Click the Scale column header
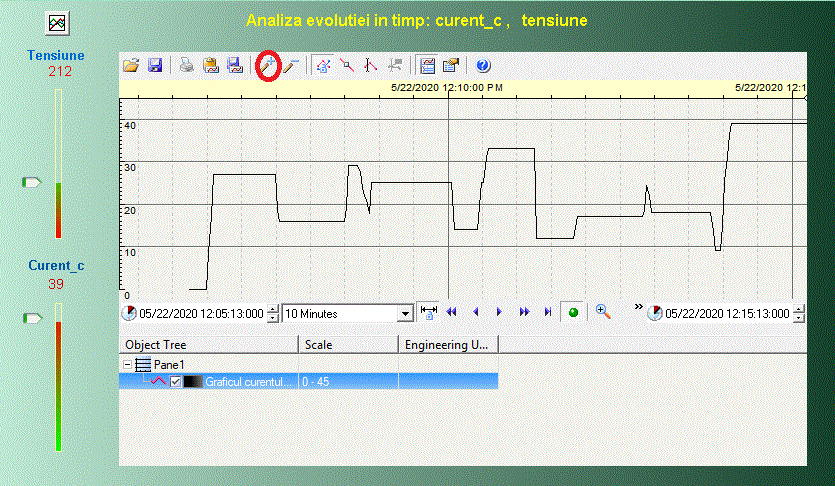This screenshot has width=835, height=486. click(347, 345)
